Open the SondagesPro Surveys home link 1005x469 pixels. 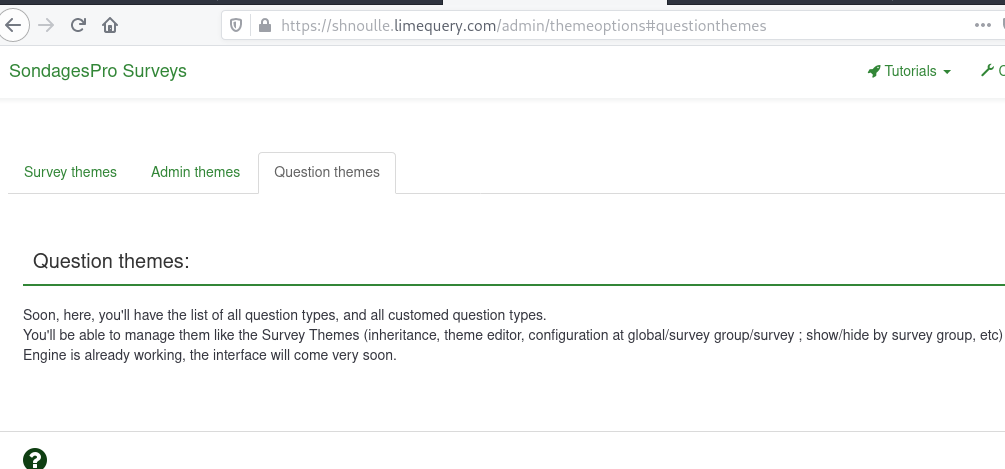click(x=98, y=71)
